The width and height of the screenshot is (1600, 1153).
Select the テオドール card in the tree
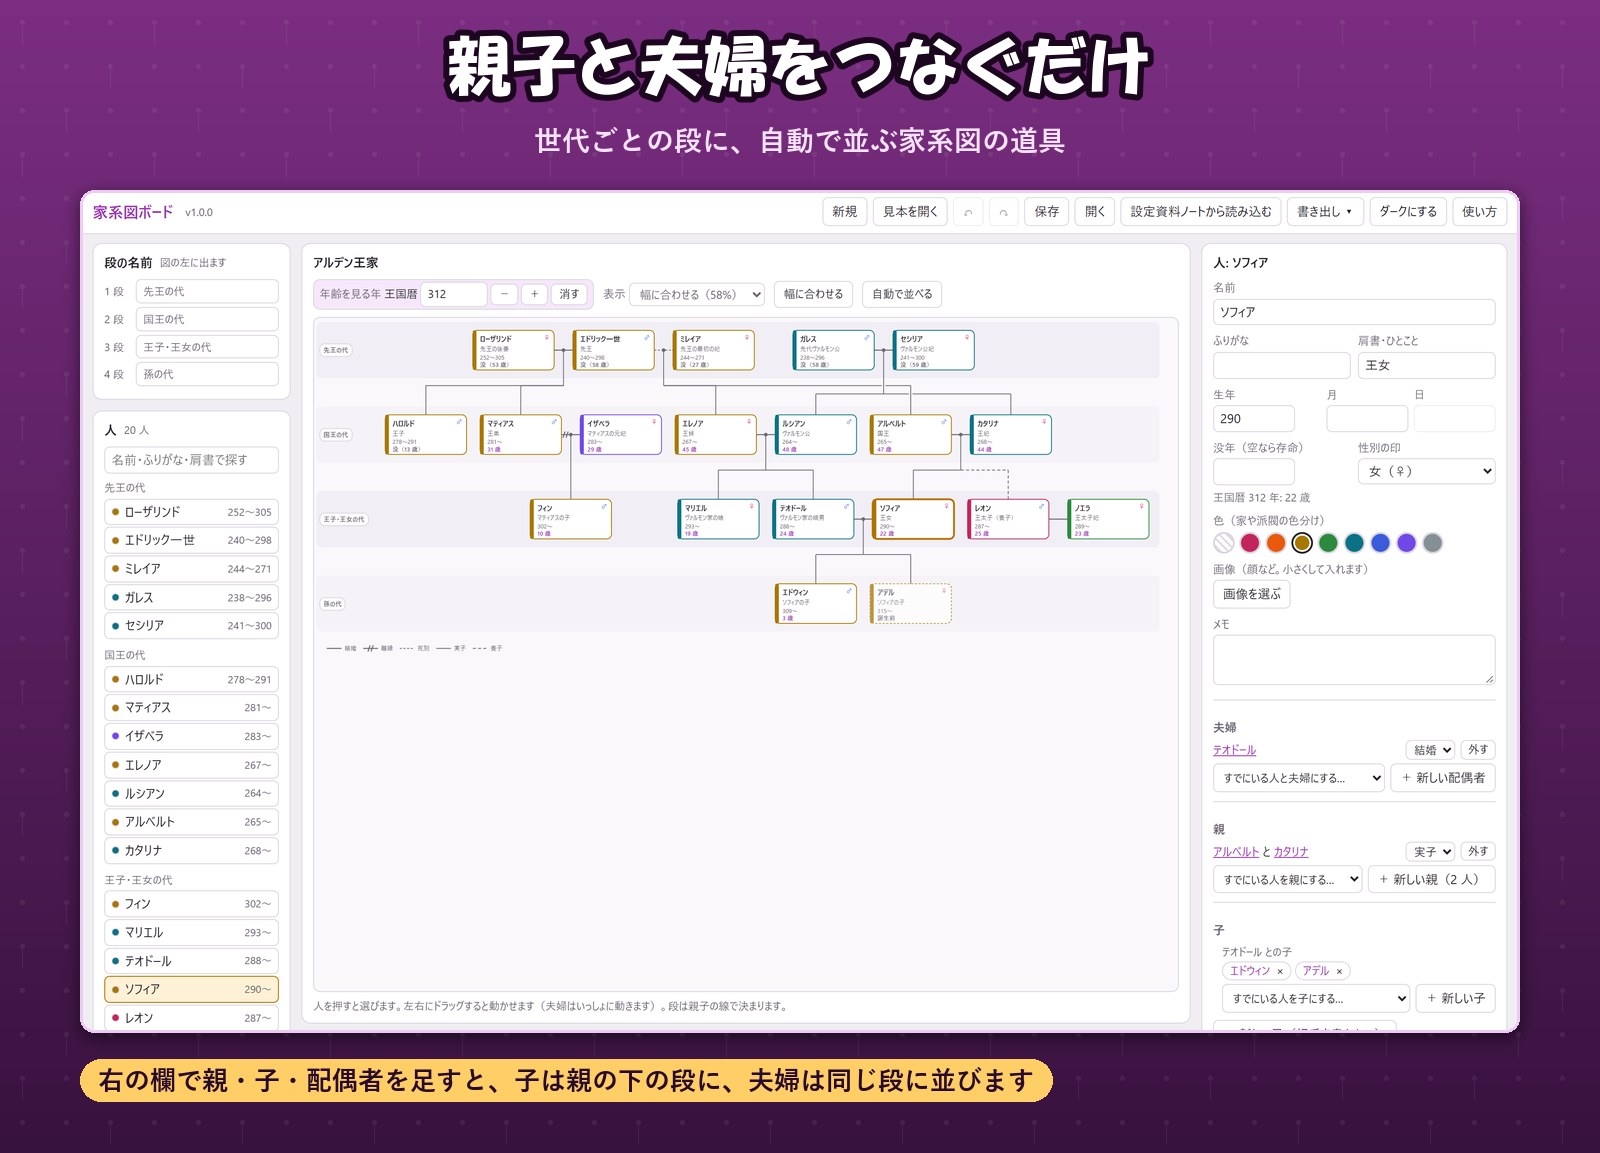click(x=814, y=519)
